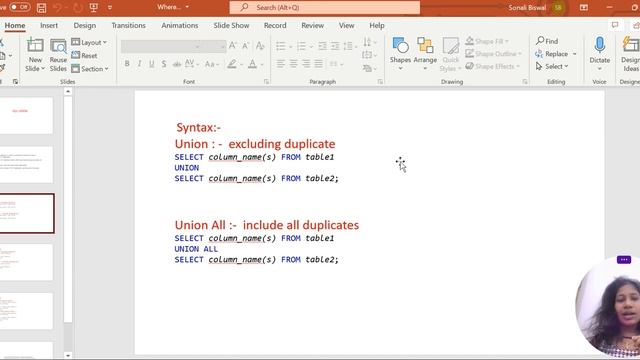Viewport: 640px width, 360px height.
Task: Toggle Text Shadow formatting
Action: 164,64
